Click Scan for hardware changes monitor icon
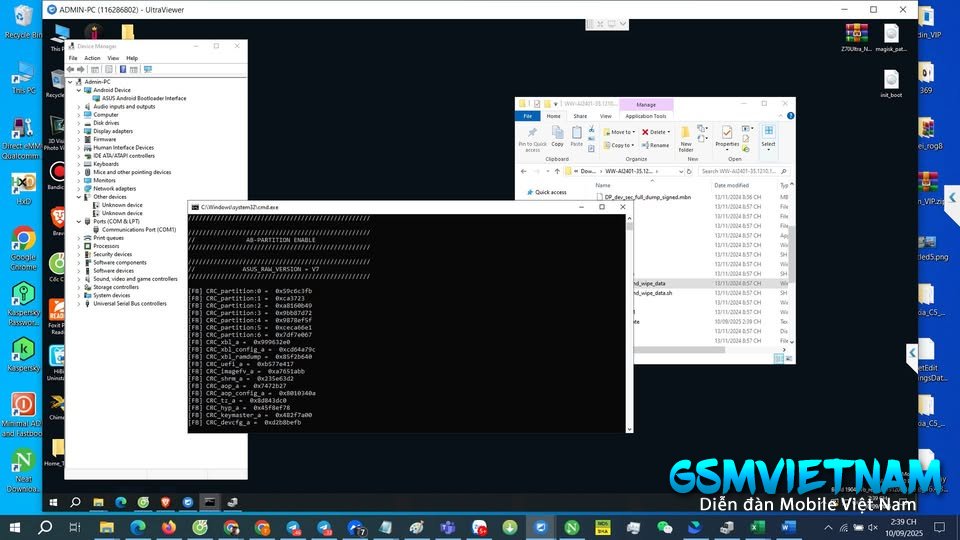Image resolution: width=960 pixels, height=540 pixels. click(148, 69)
